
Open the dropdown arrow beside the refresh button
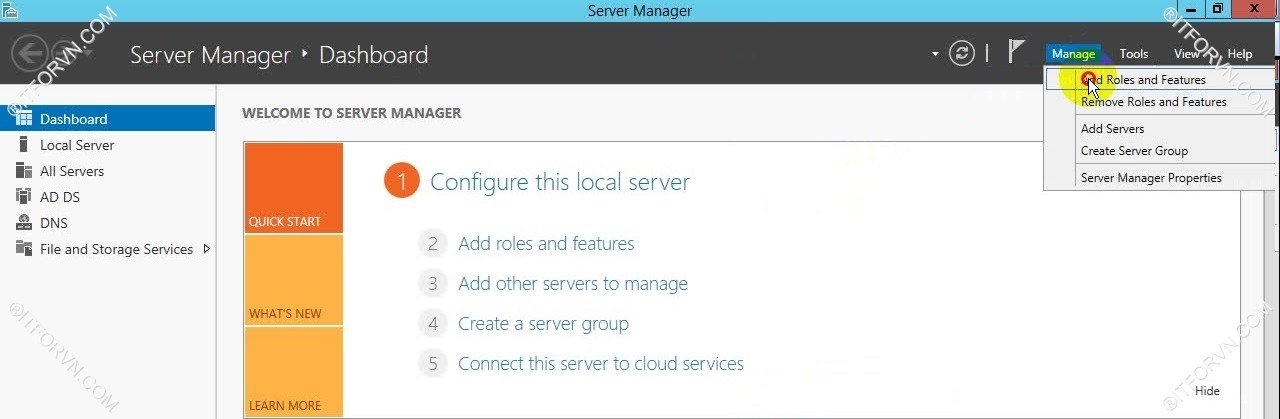pyautogui.click(x=936, y=54)
